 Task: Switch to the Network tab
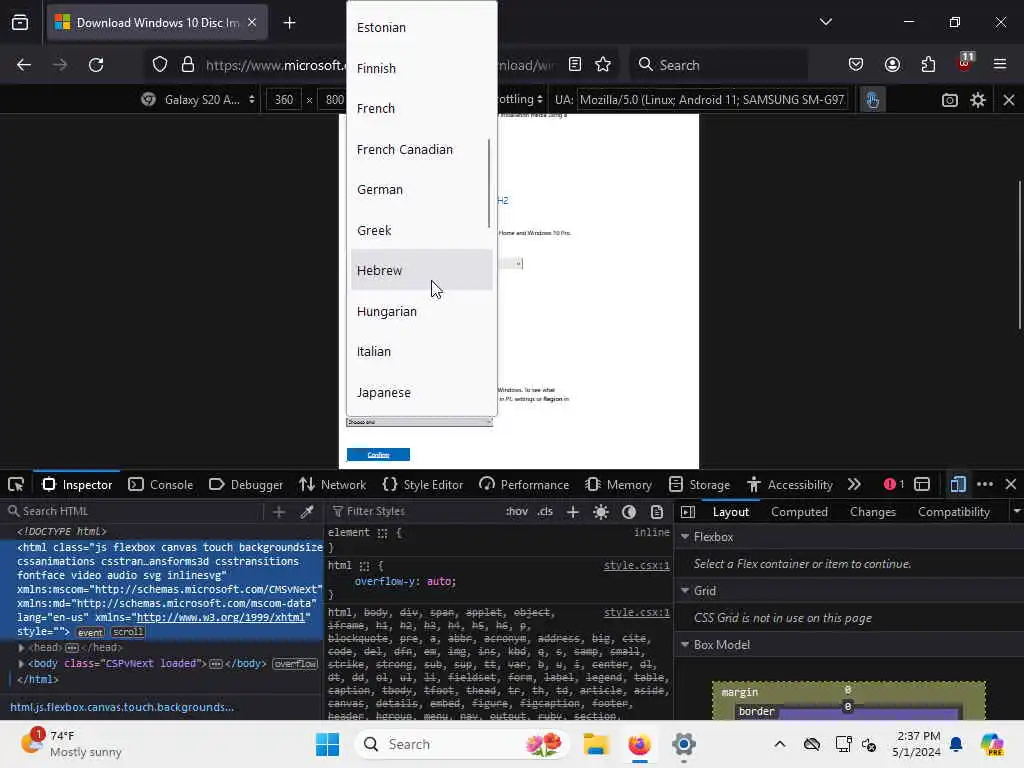332,485
